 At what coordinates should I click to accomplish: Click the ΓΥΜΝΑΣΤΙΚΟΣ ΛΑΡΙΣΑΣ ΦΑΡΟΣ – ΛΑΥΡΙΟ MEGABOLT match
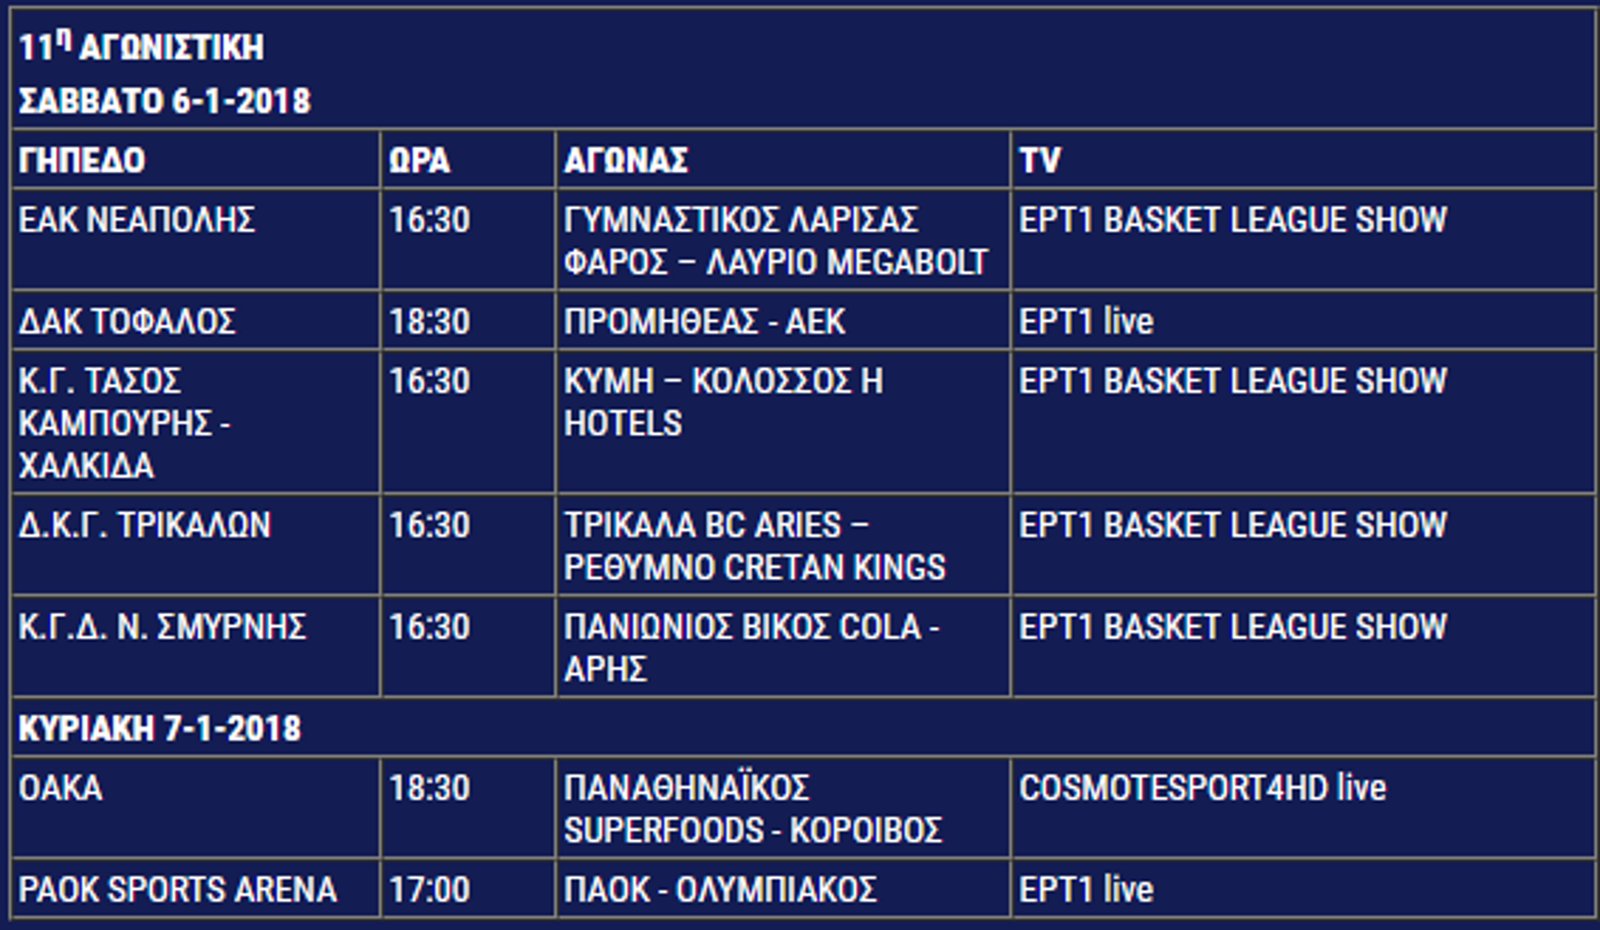pos(775,241)
